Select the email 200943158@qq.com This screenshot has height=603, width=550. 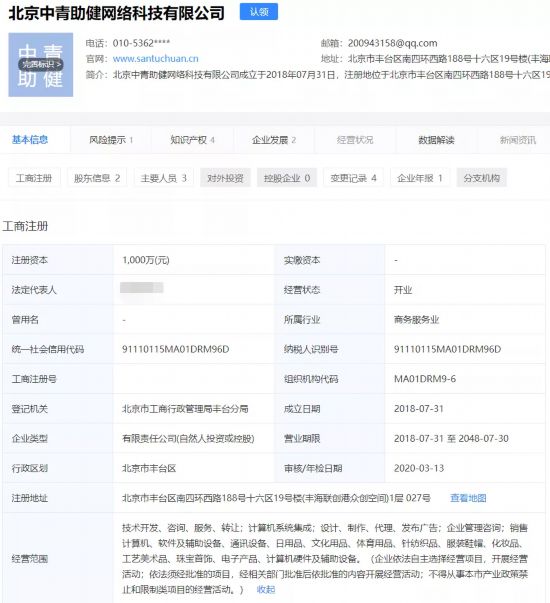[x=392, y=43]
